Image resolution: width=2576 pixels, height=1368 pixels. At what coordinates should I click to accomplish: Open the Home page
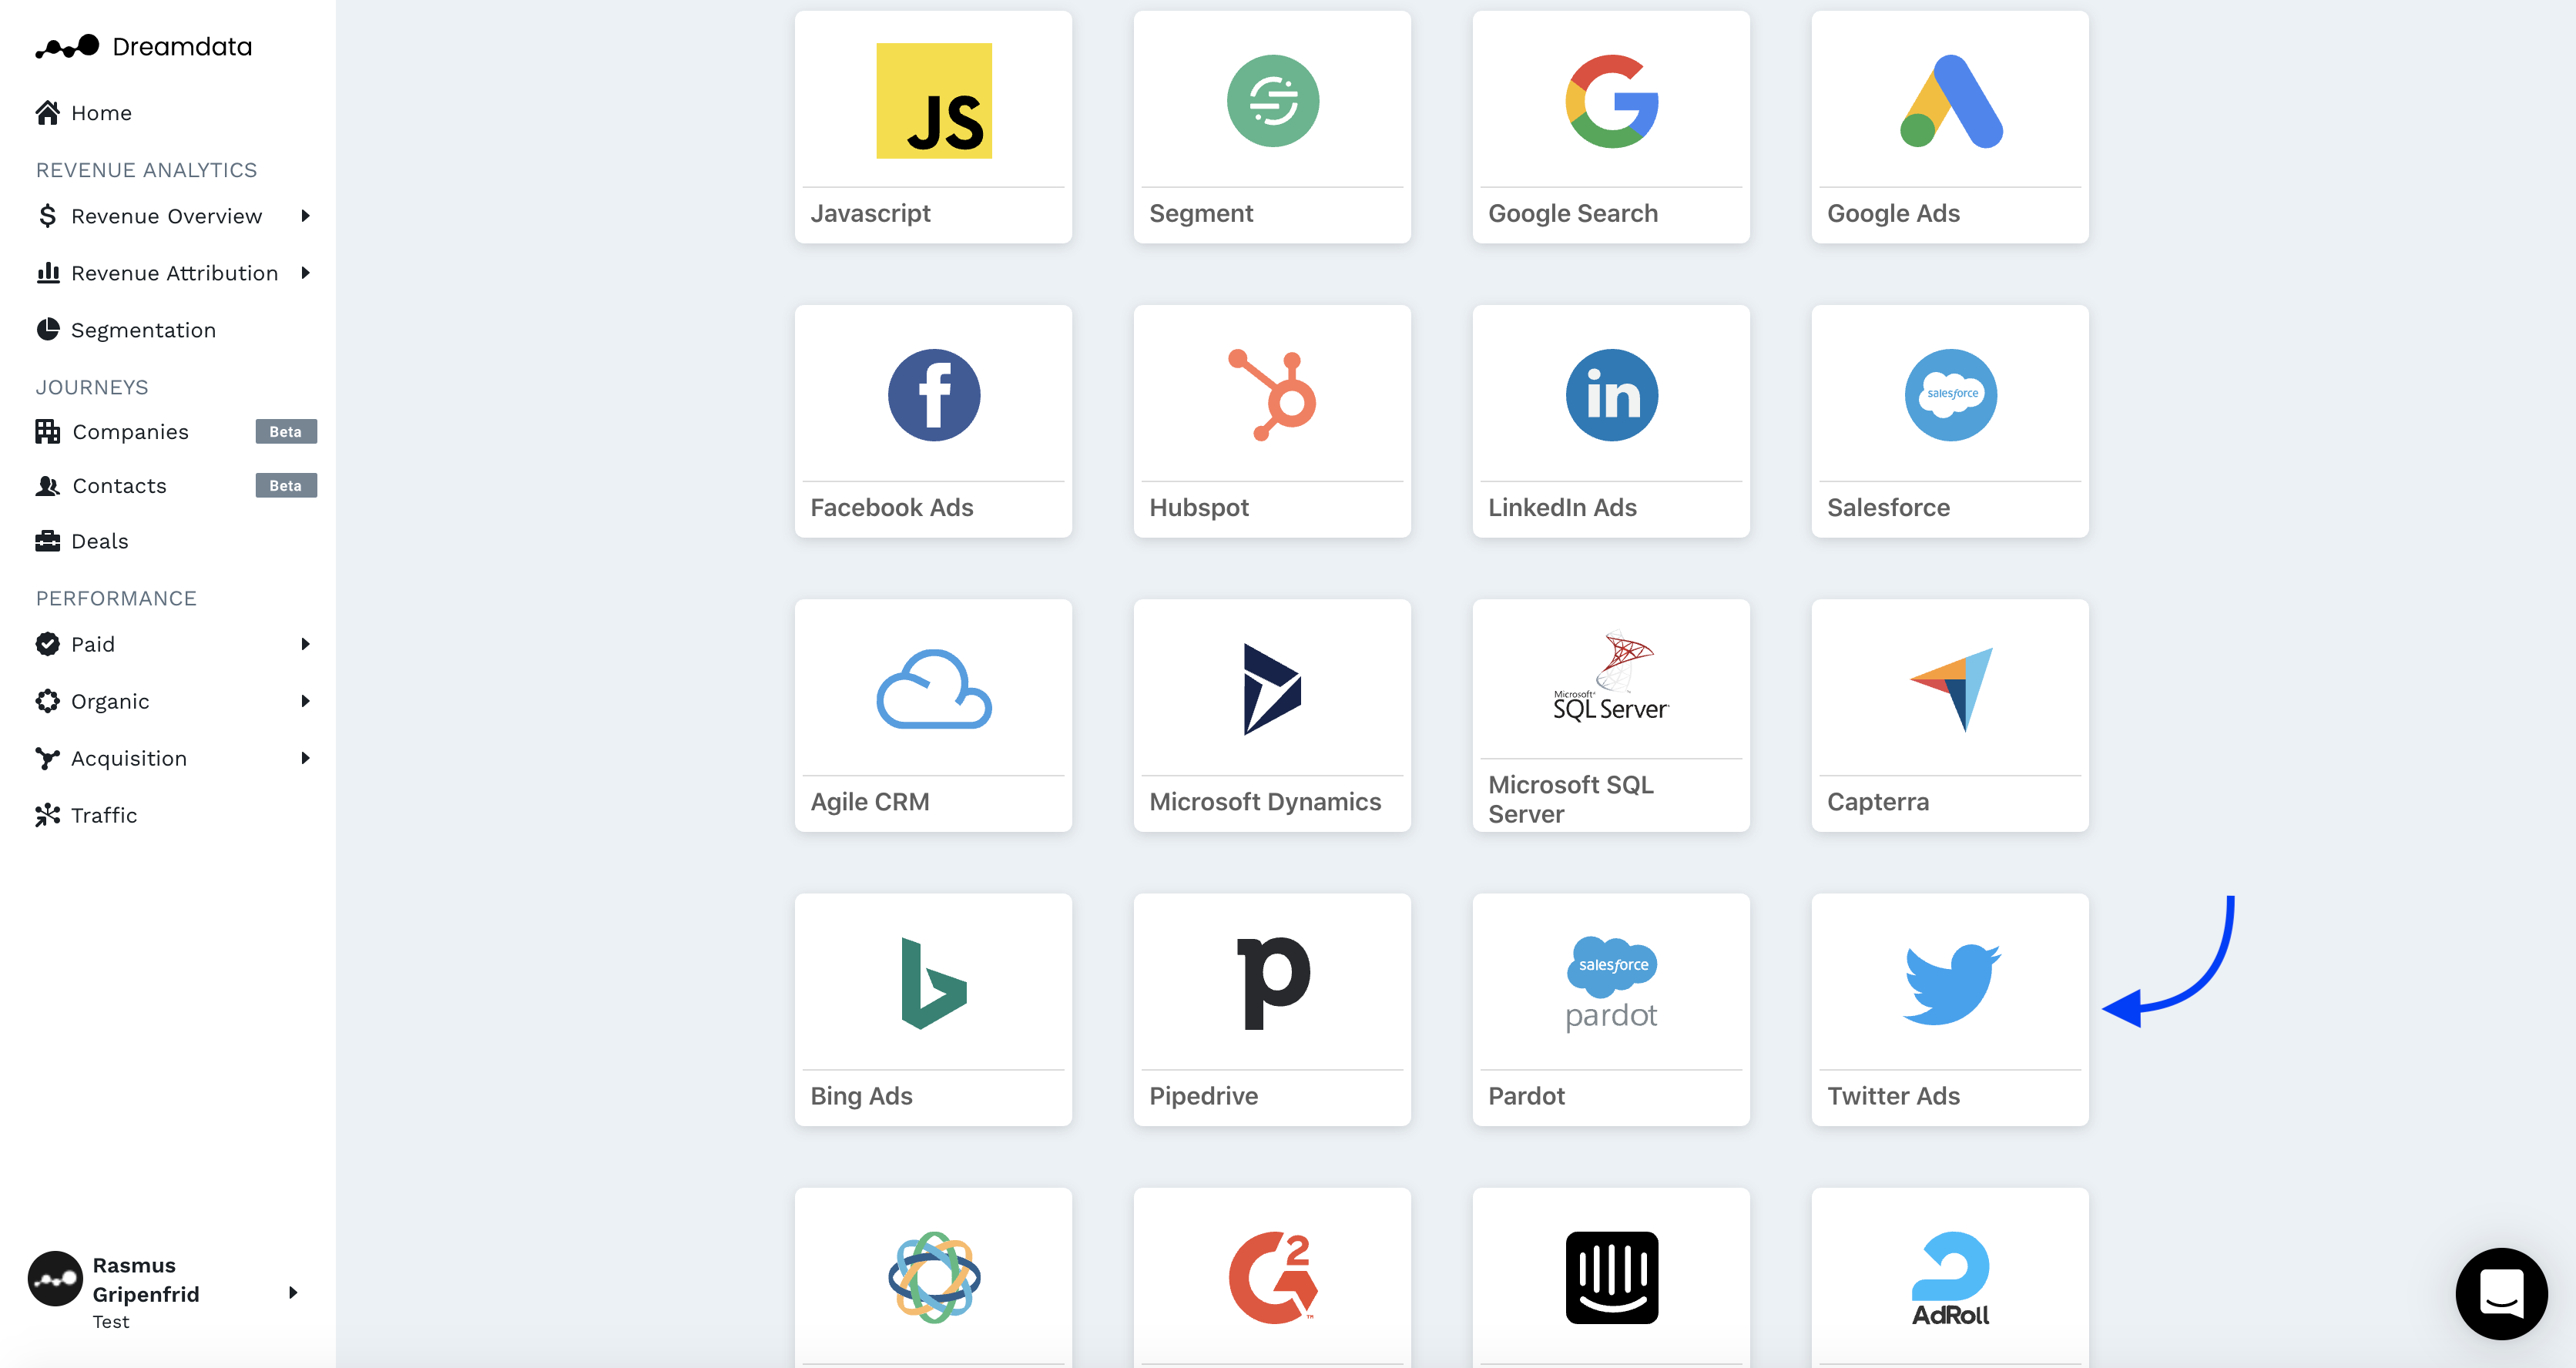click(101, 113)
